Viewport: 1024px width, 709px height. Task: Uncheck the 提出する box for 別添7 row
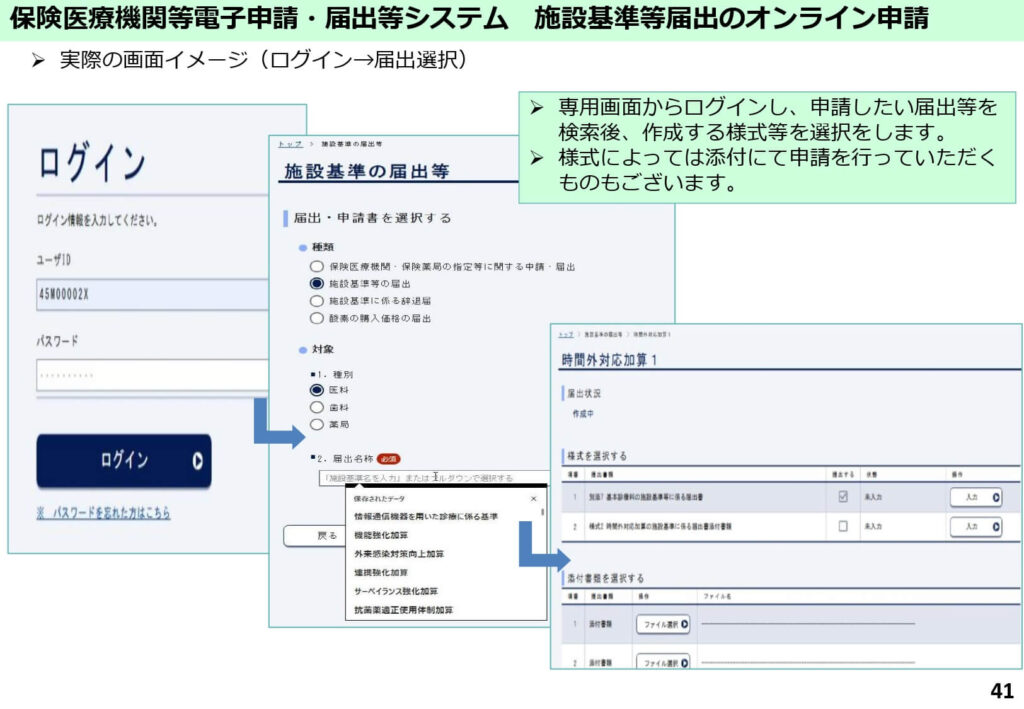tap(843, 497)
